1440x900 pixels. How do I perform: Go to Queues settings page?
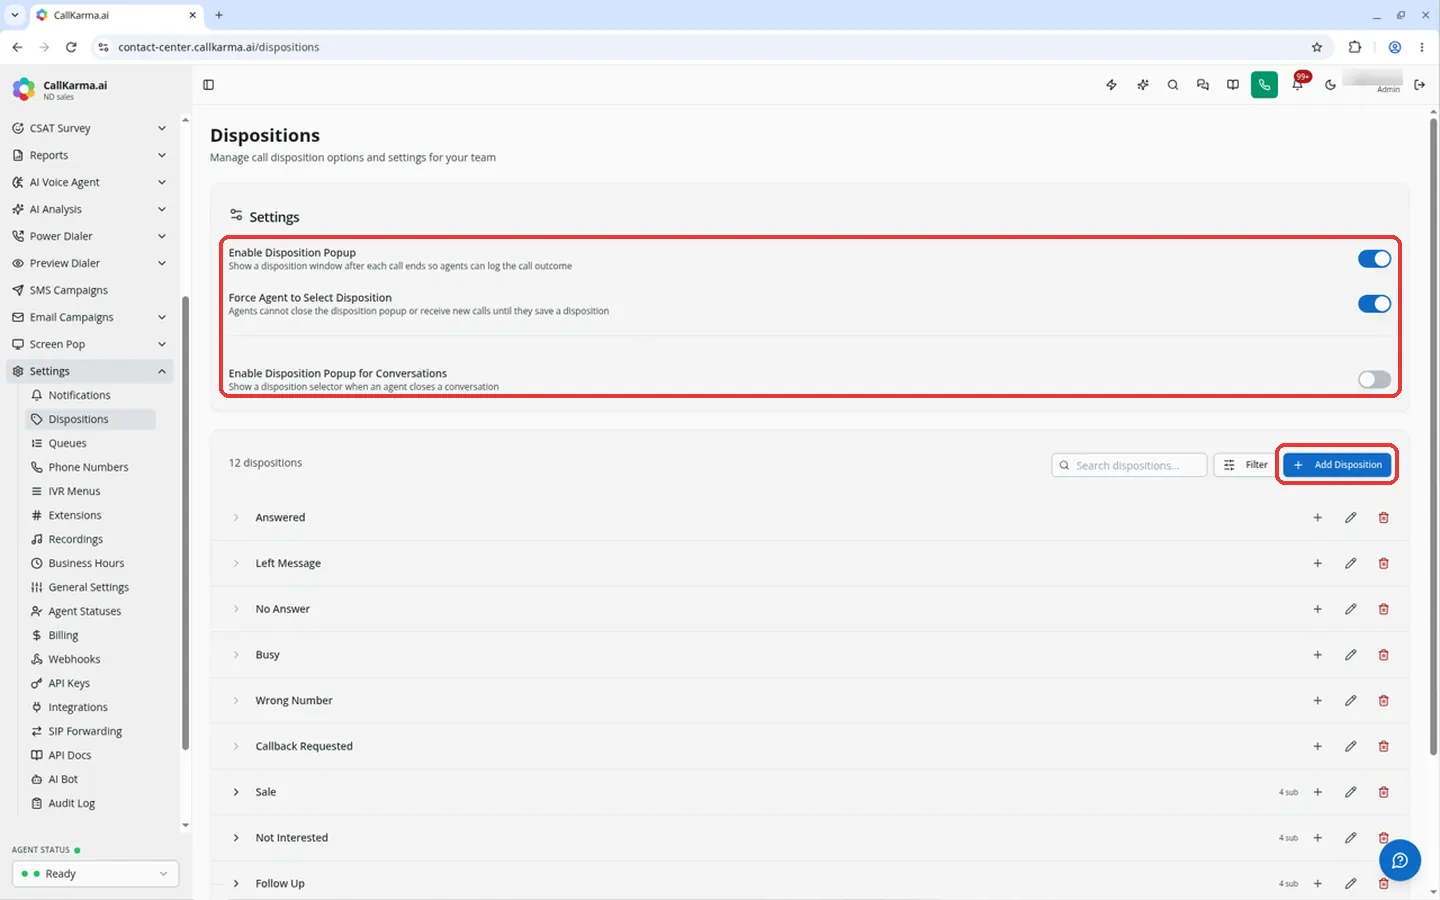pyautogui.click(x=90, y=443)
